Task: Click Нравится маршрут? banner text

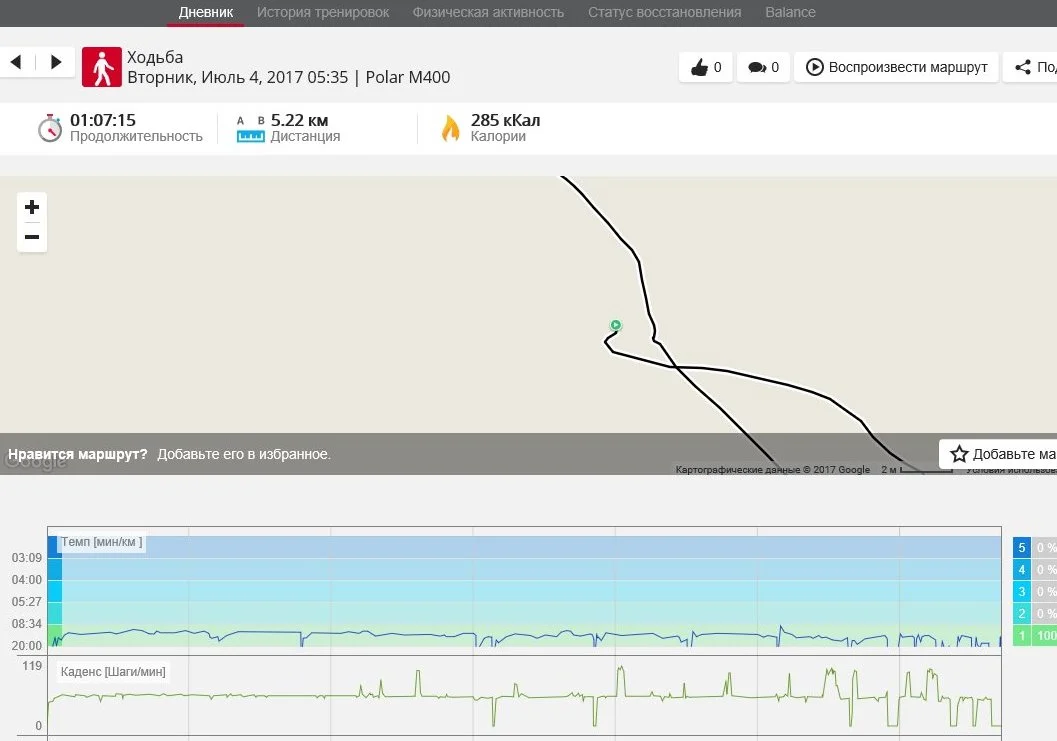Action: (78, 454)
